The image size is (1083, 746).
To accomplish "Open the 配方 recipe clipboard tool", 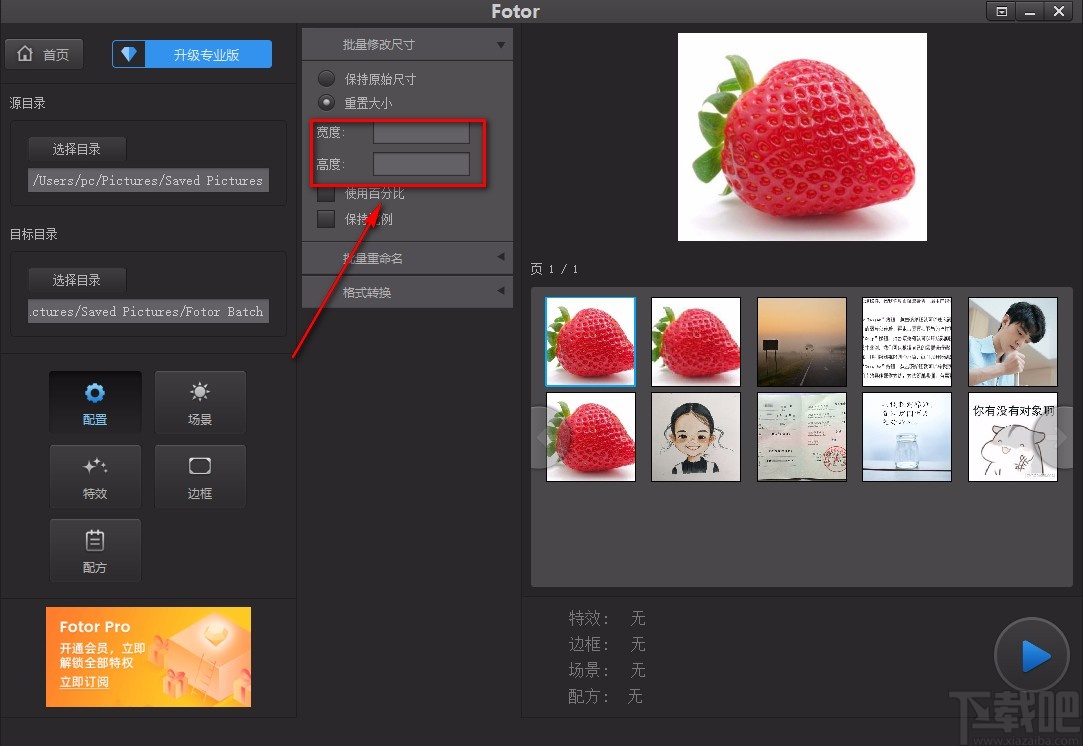I will (x=95, y=551).
